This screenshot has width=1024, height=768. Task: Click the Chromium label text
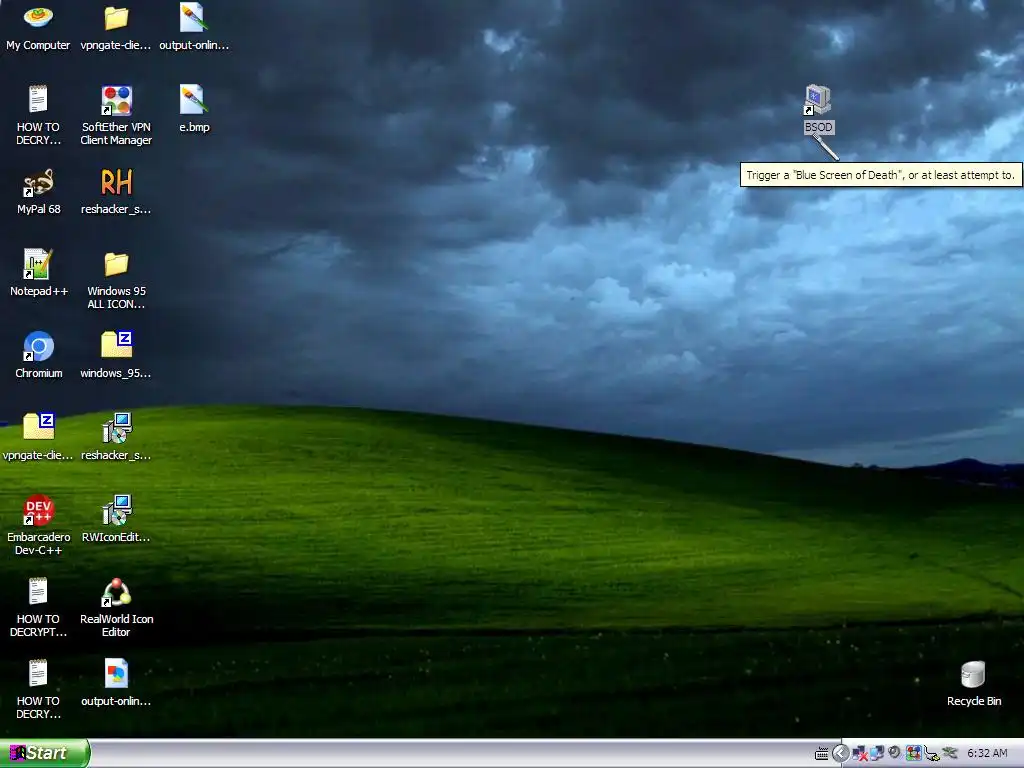tap(39, 374)
